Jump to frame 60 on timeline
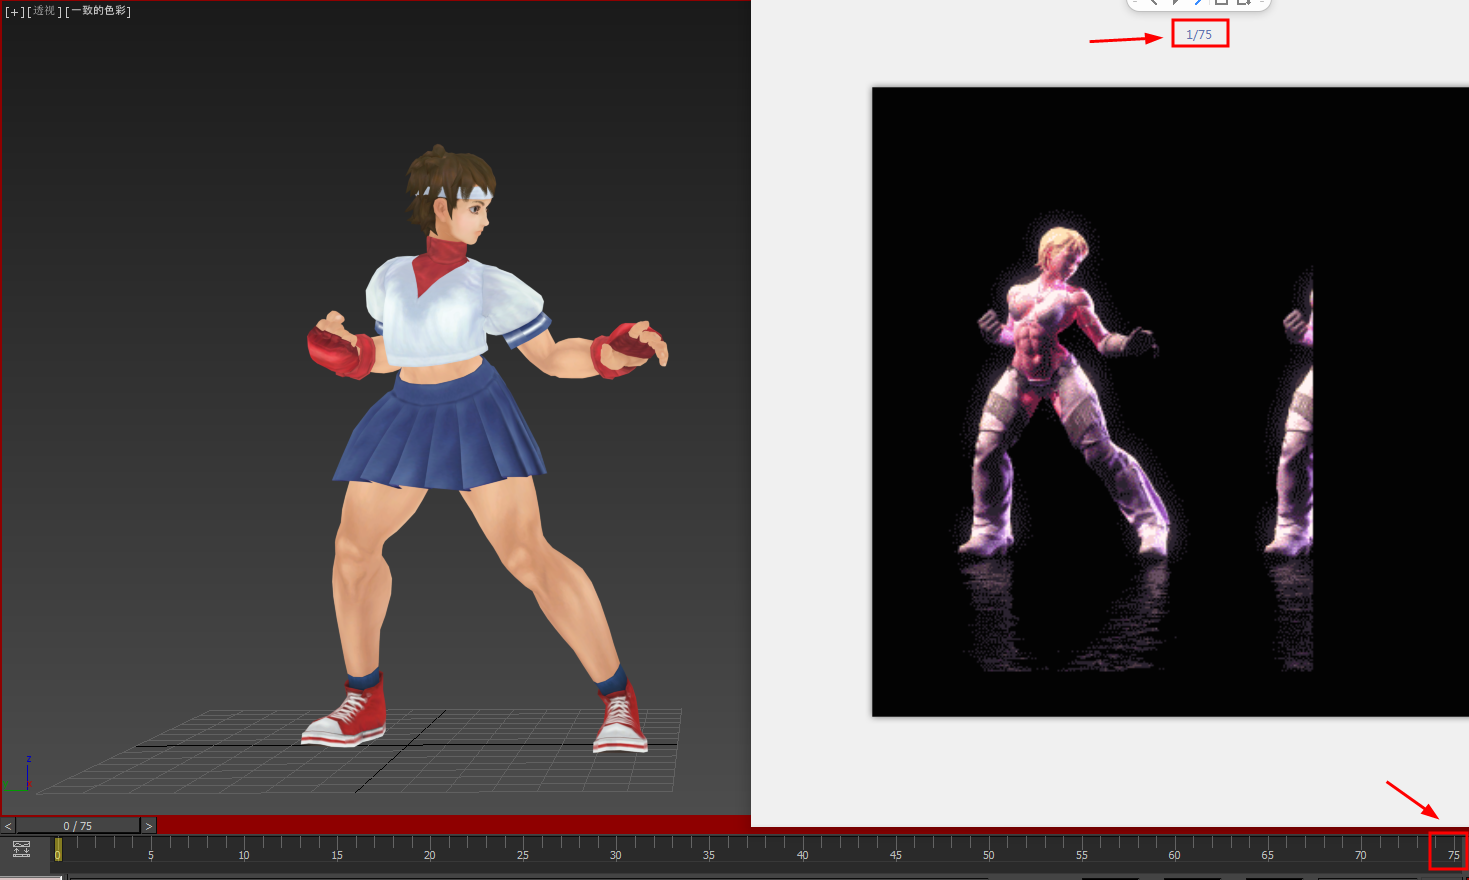 (1175, 855)
